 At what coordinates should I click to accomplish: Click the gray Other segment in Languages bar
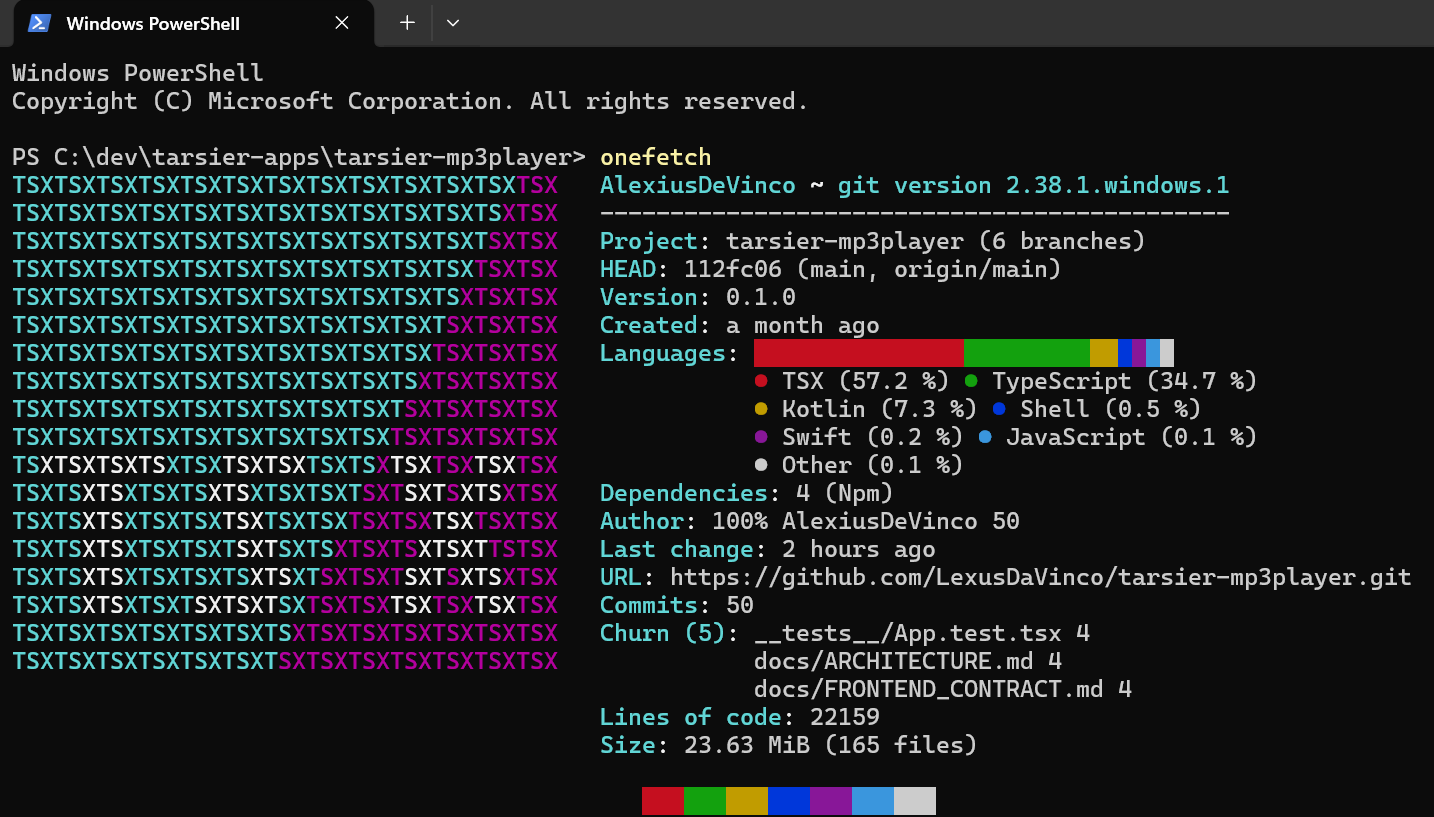[x=1167, y=353]
